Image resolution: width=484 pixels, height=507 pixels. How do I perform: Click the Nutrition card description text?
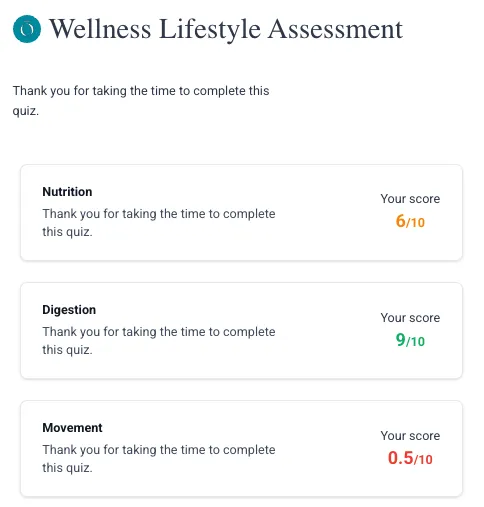[159, 223]
